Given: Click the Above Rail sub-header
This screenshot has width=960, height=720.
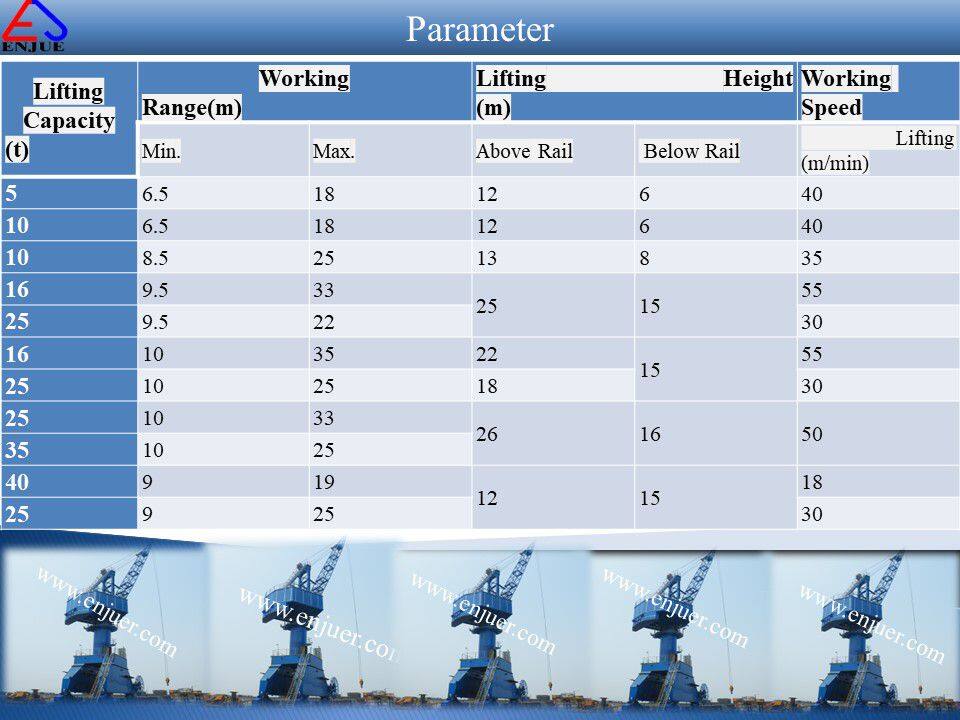Looking at the screenshot, I should [x=552, y=151].
